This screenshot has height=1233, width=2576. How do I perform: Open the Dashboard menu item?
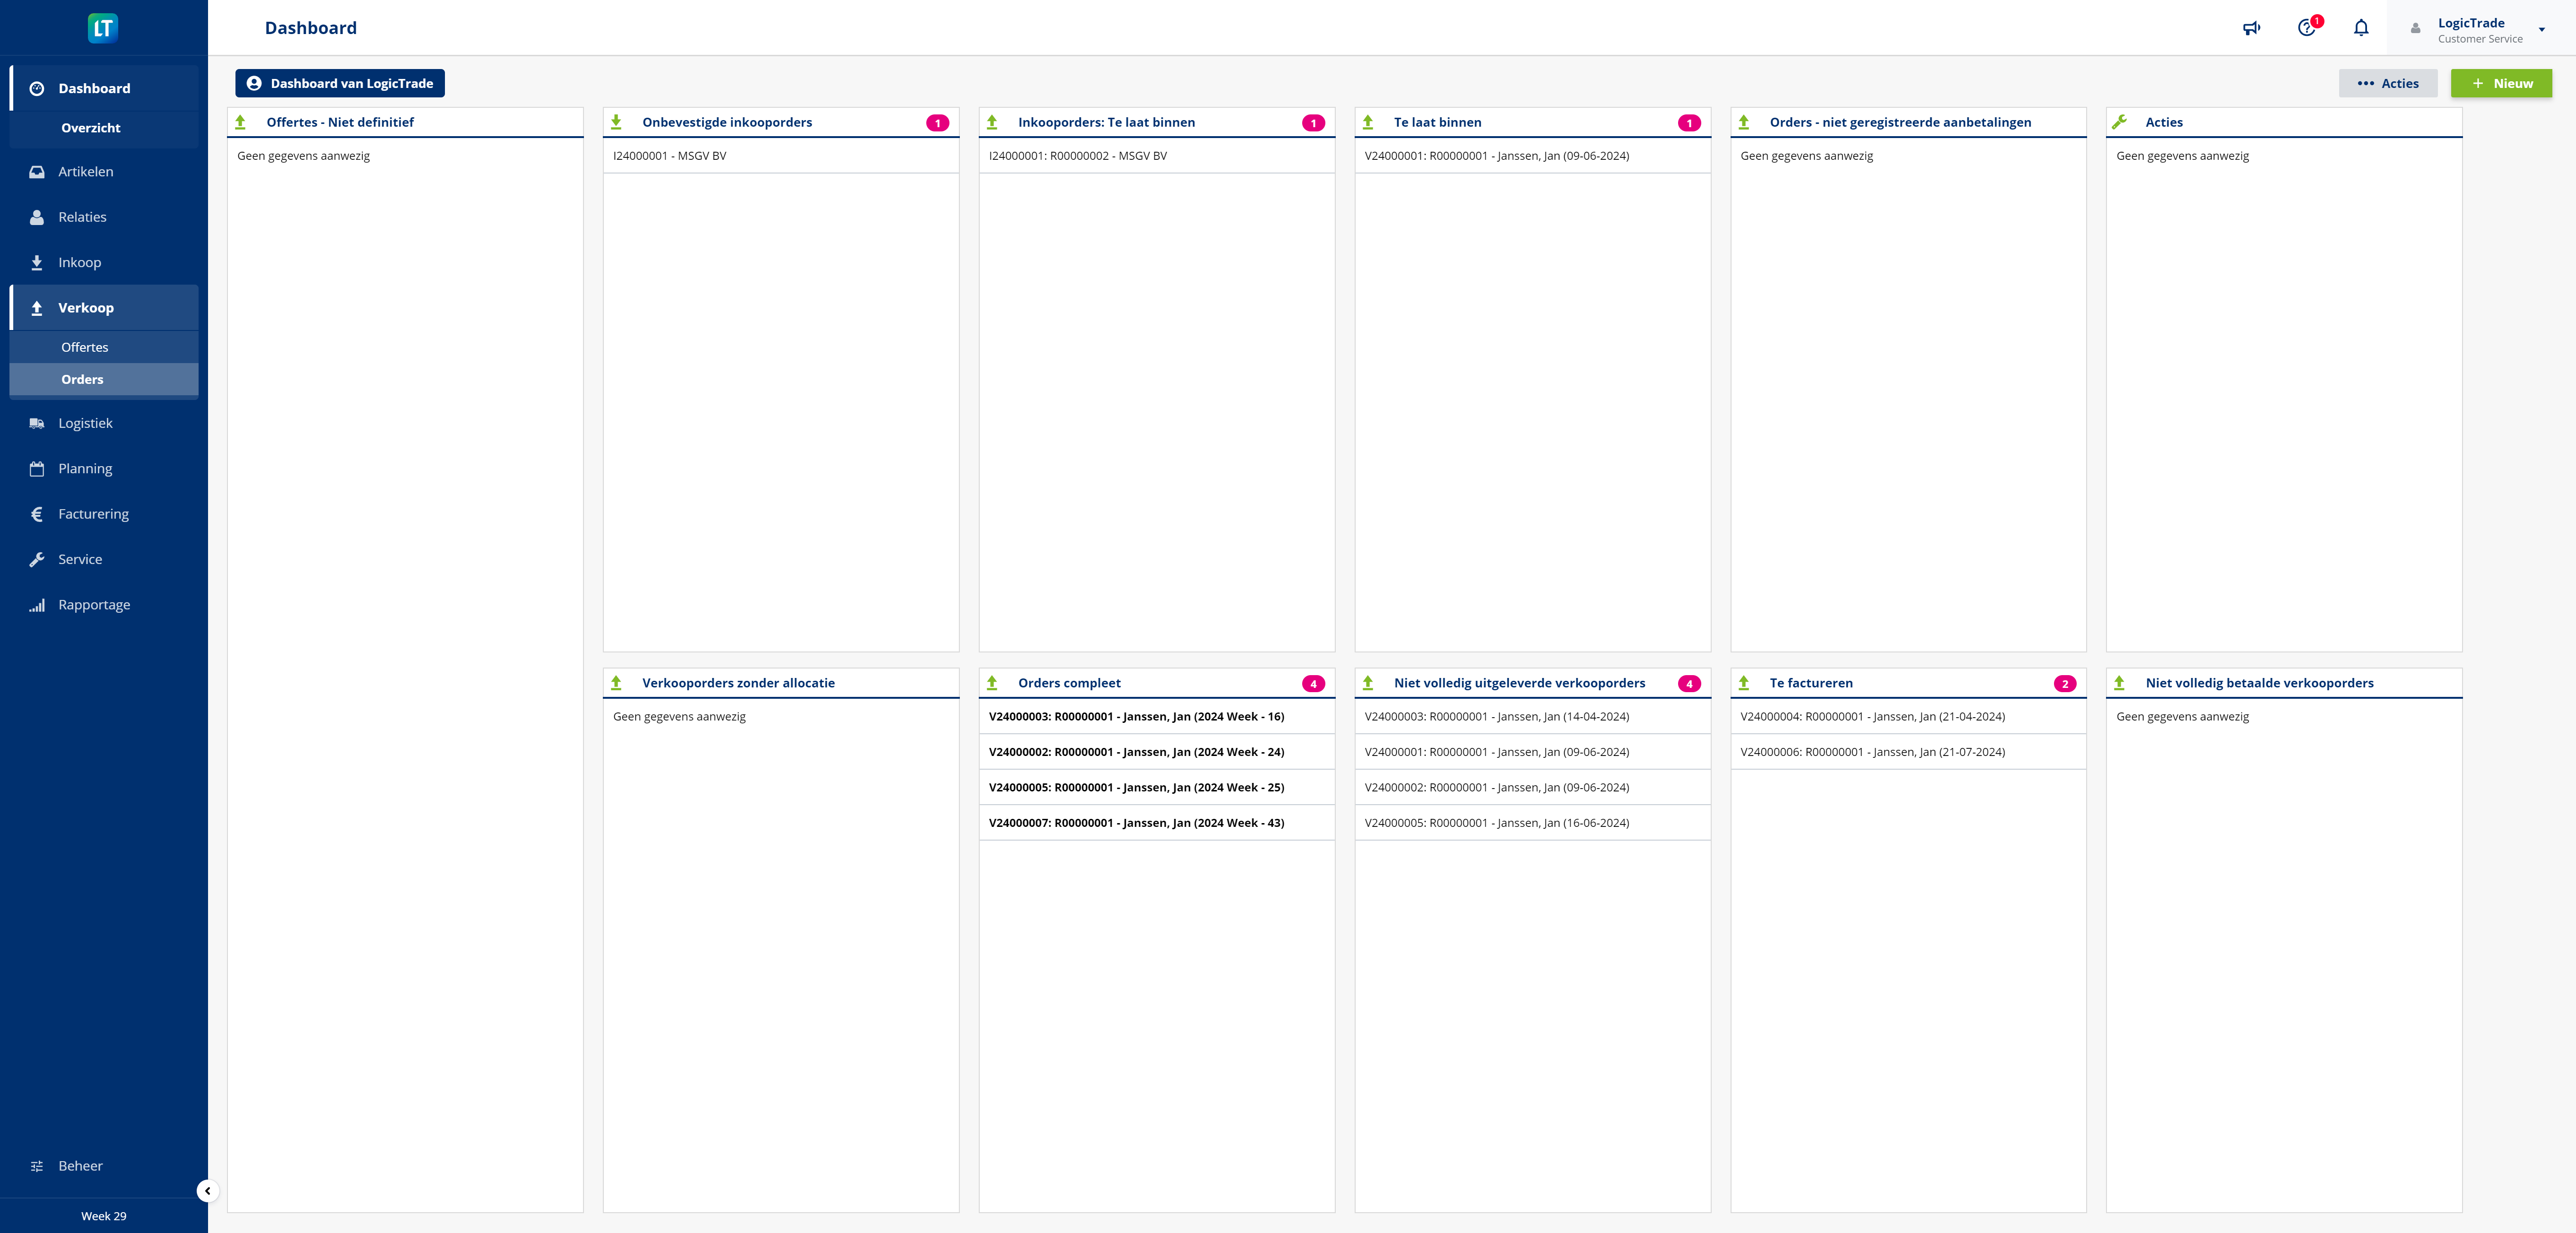[x=104, y=88]
